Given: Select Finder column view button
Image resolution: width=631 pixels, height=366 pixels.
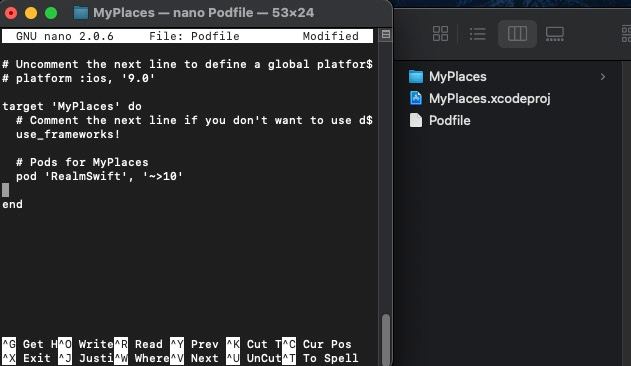Looking at the screenshot, I should click(x=517, y=33).
